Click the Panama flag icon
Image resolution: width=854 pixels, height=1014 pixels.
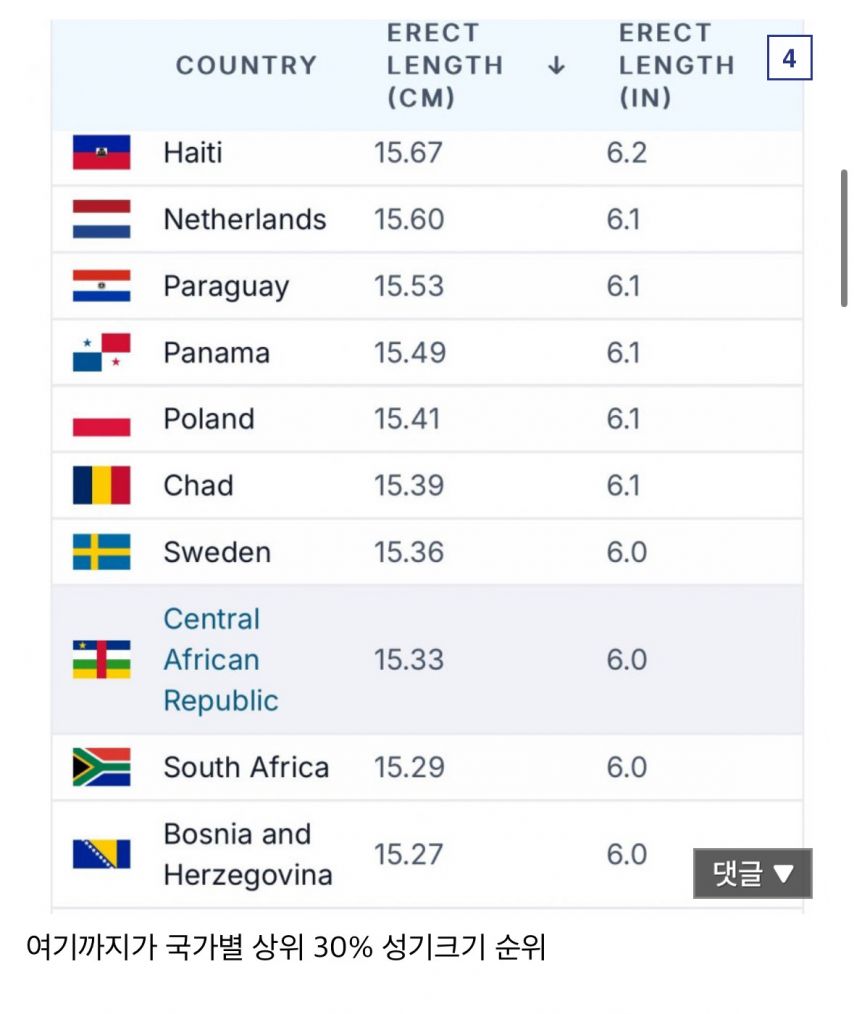101,353
